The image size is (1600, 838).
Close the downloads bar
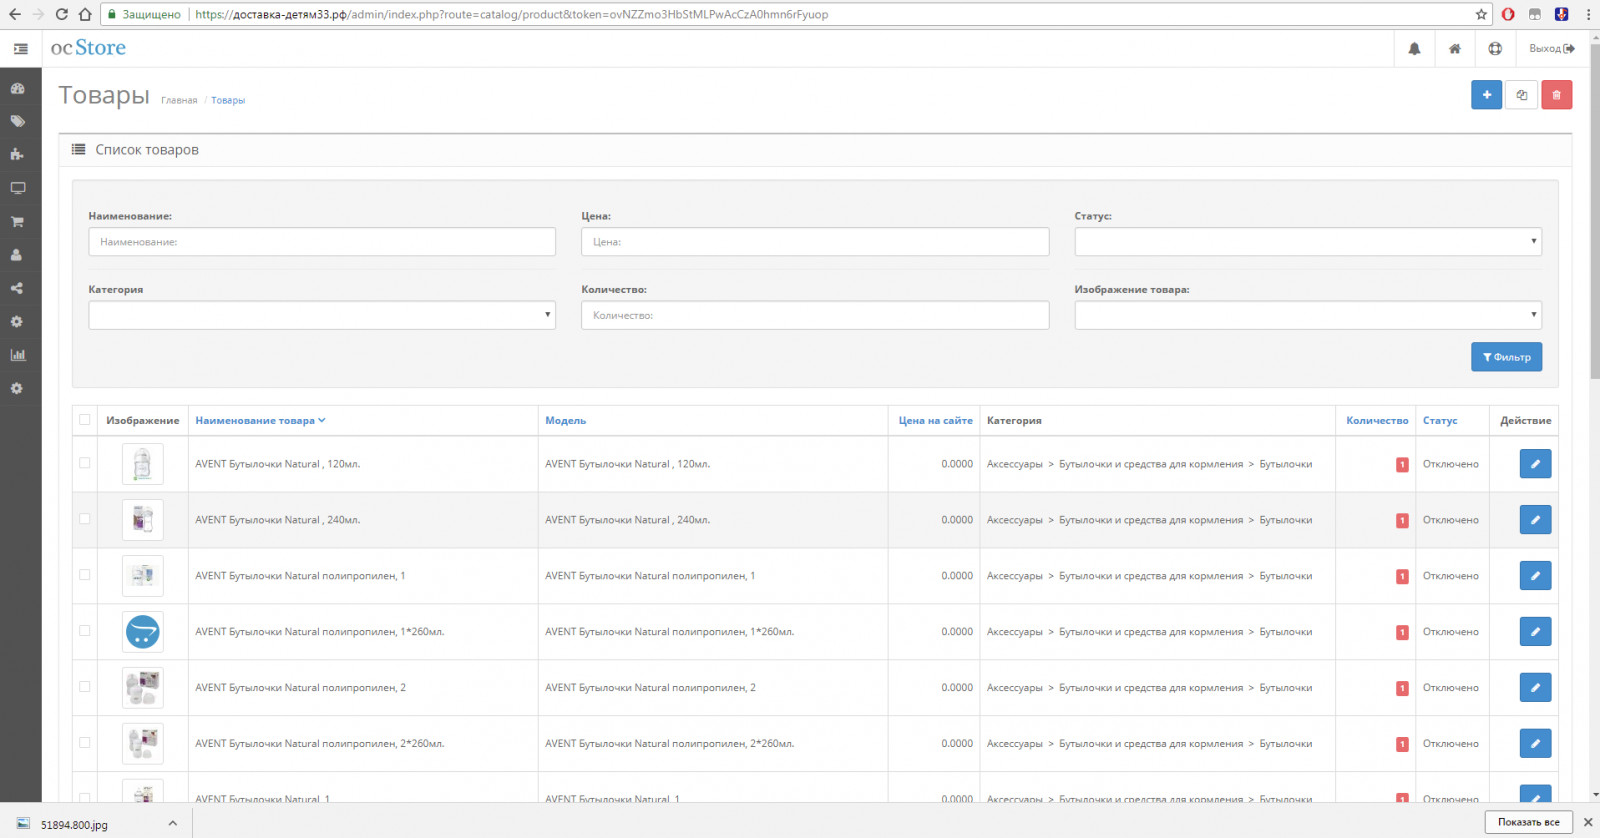tap(1587, 822)
